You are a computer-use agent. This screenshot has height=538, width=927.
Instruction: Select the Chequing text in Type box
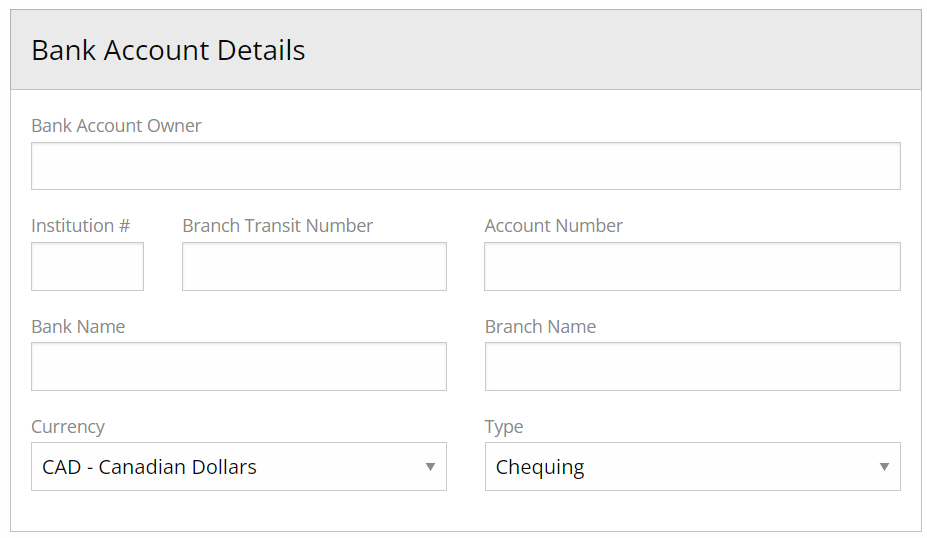(x=540, y=468)
